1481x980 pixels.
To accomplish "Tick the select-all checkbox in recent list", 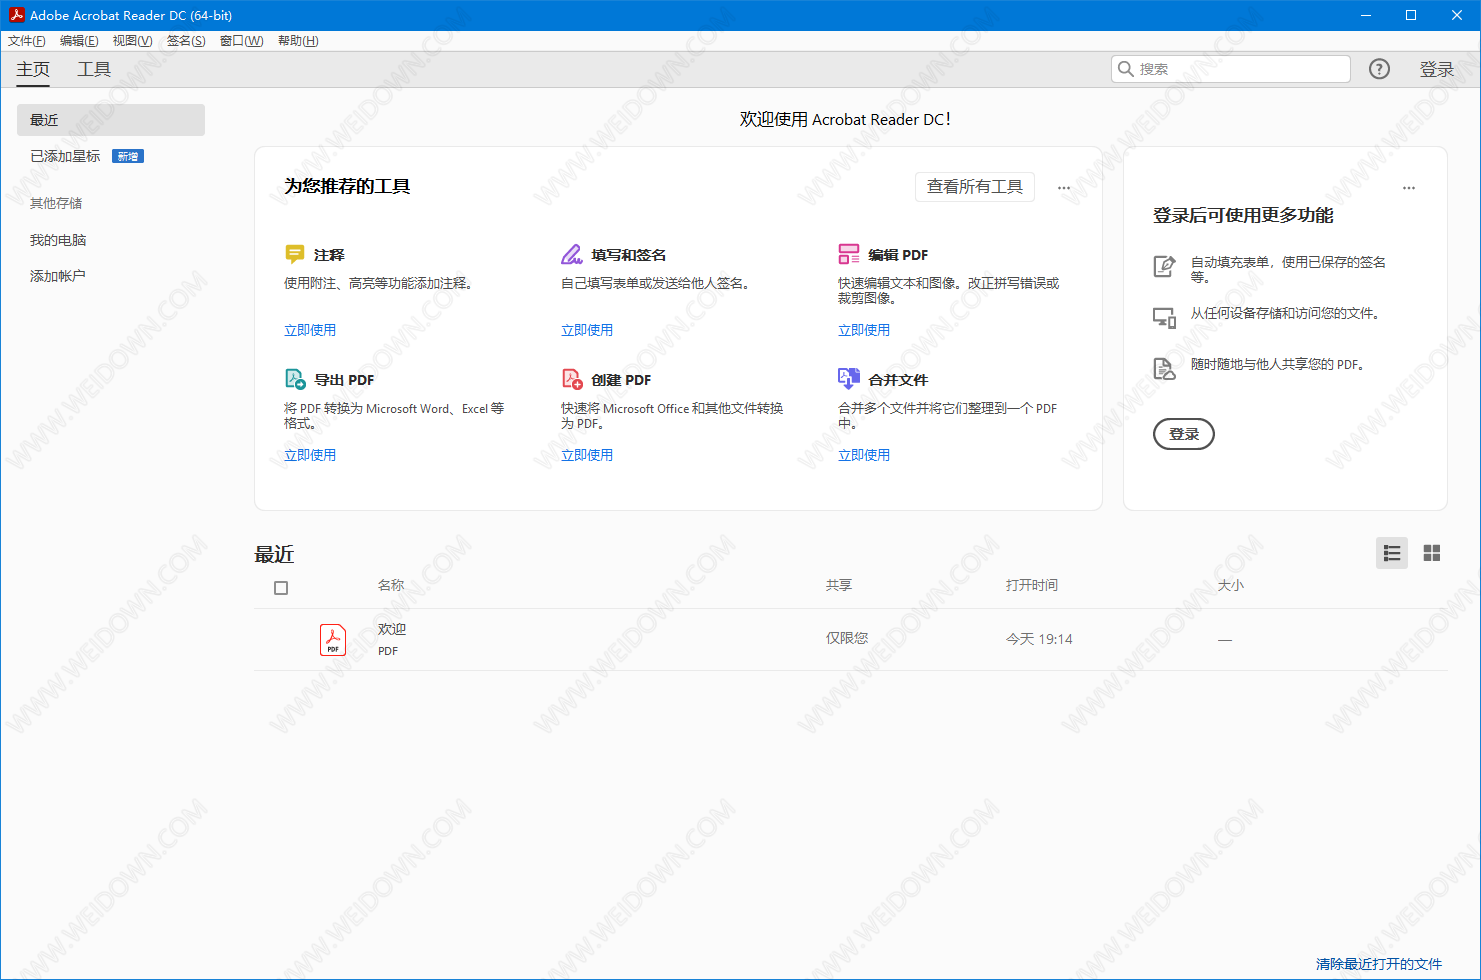I will (281, 588).
